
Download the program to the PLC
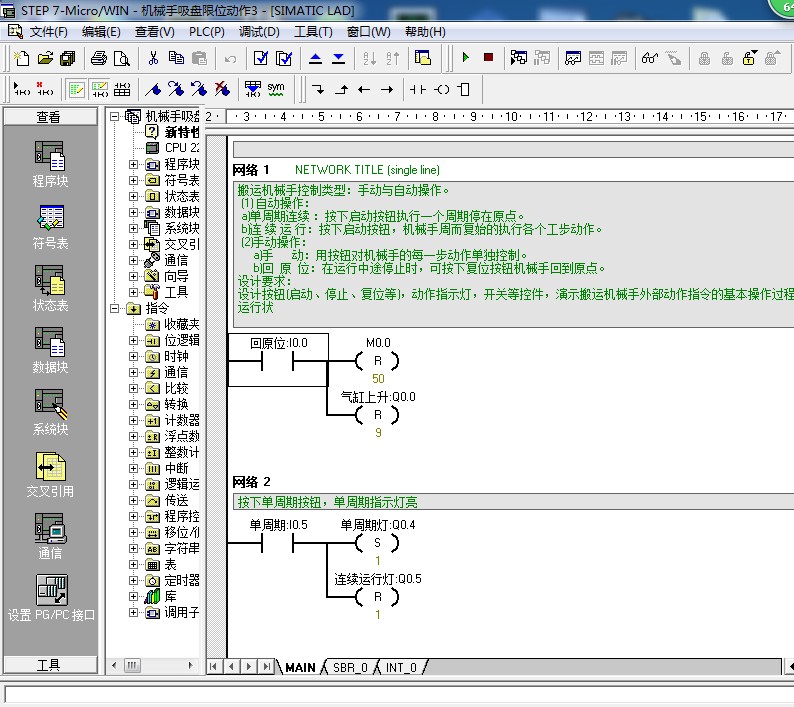coord(338,58)
